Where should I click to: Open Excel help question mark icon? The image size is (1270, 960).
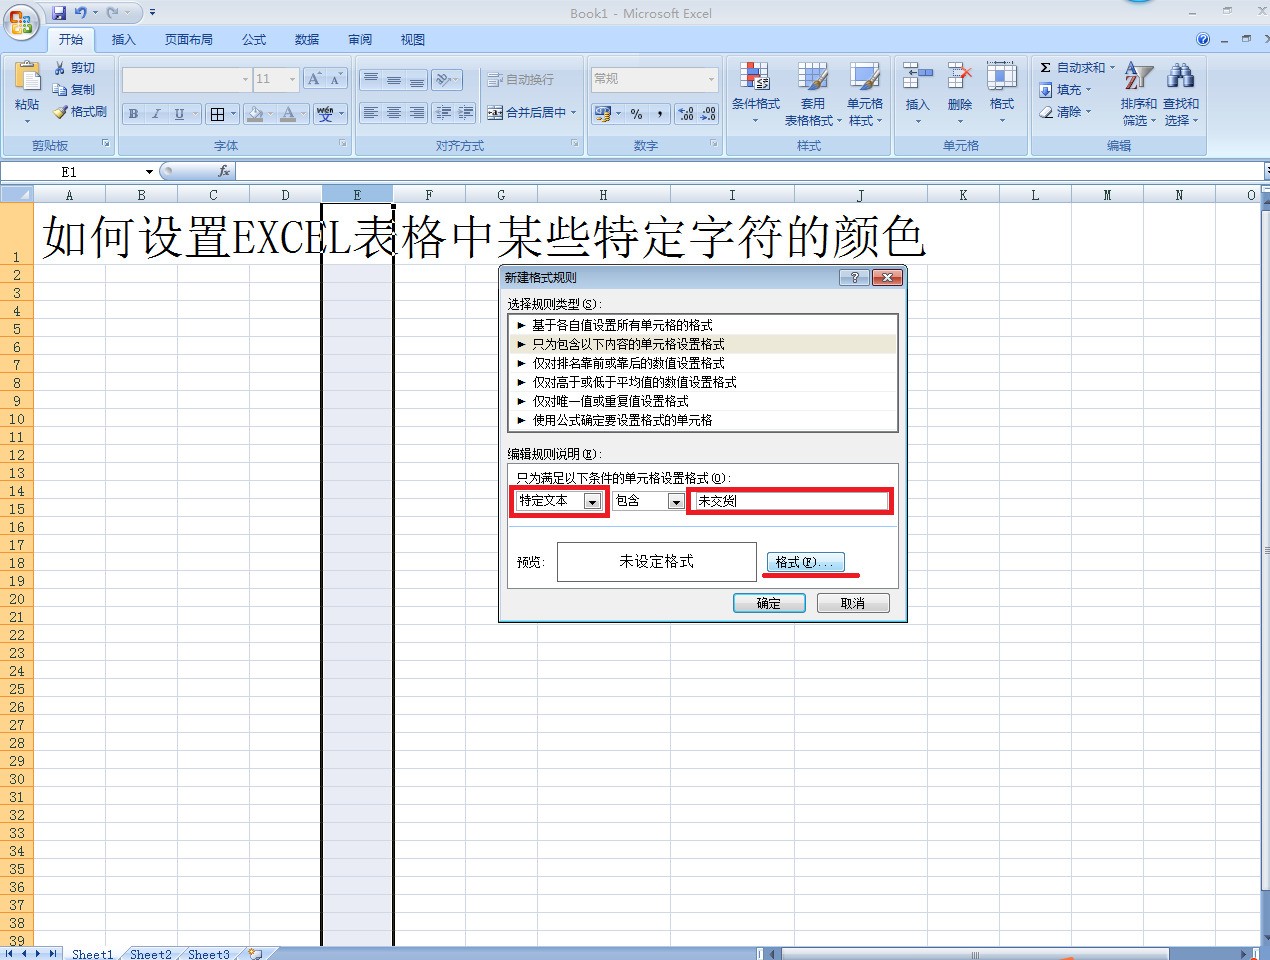point(1203,39)
